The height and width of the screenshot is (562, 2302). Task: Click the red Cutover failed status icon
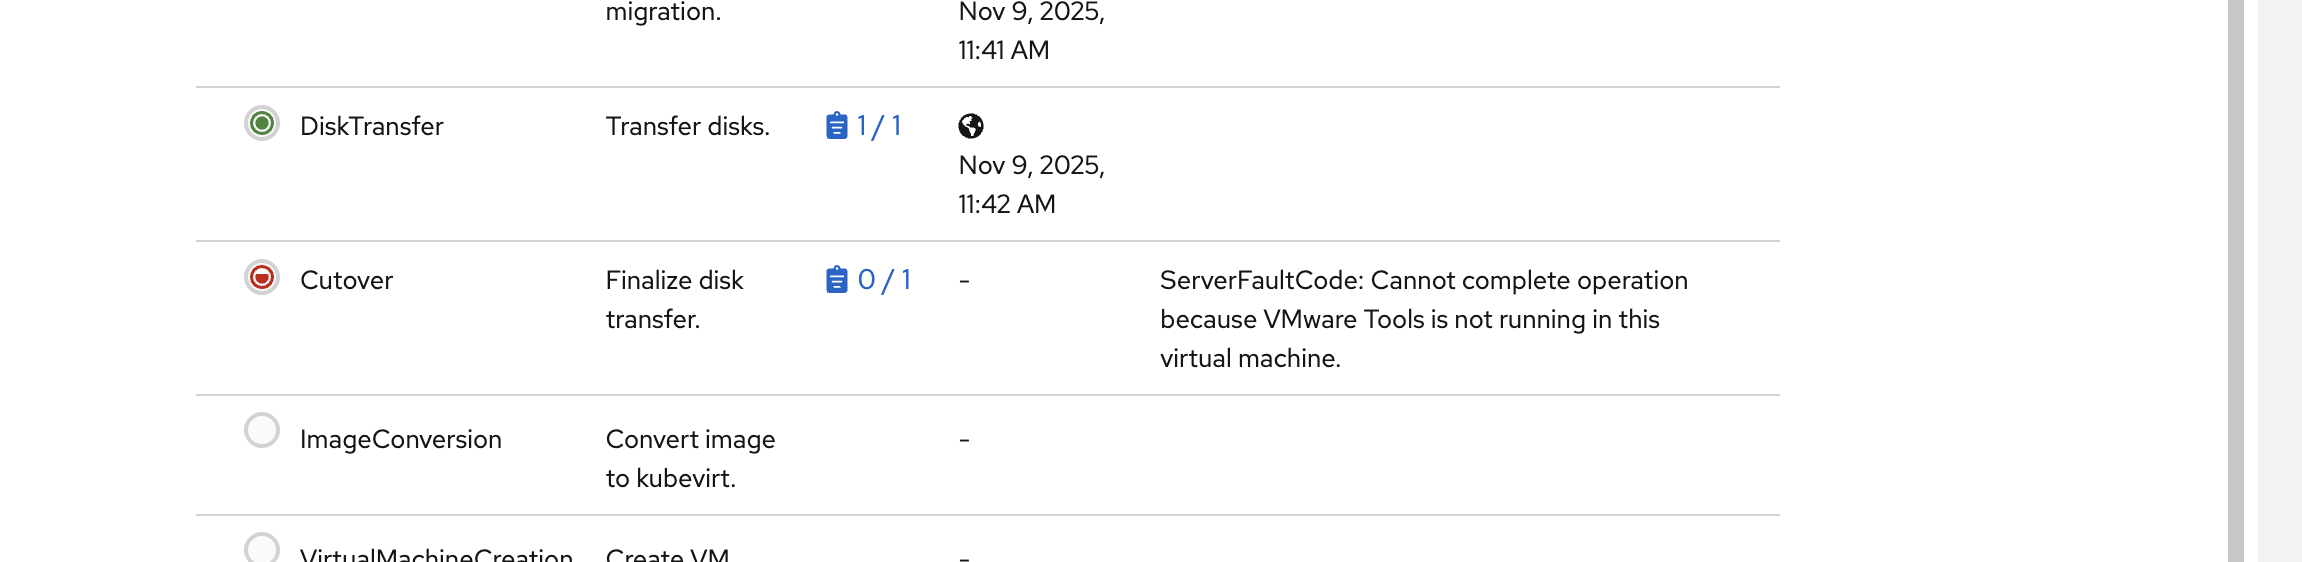tap(262, 278)
